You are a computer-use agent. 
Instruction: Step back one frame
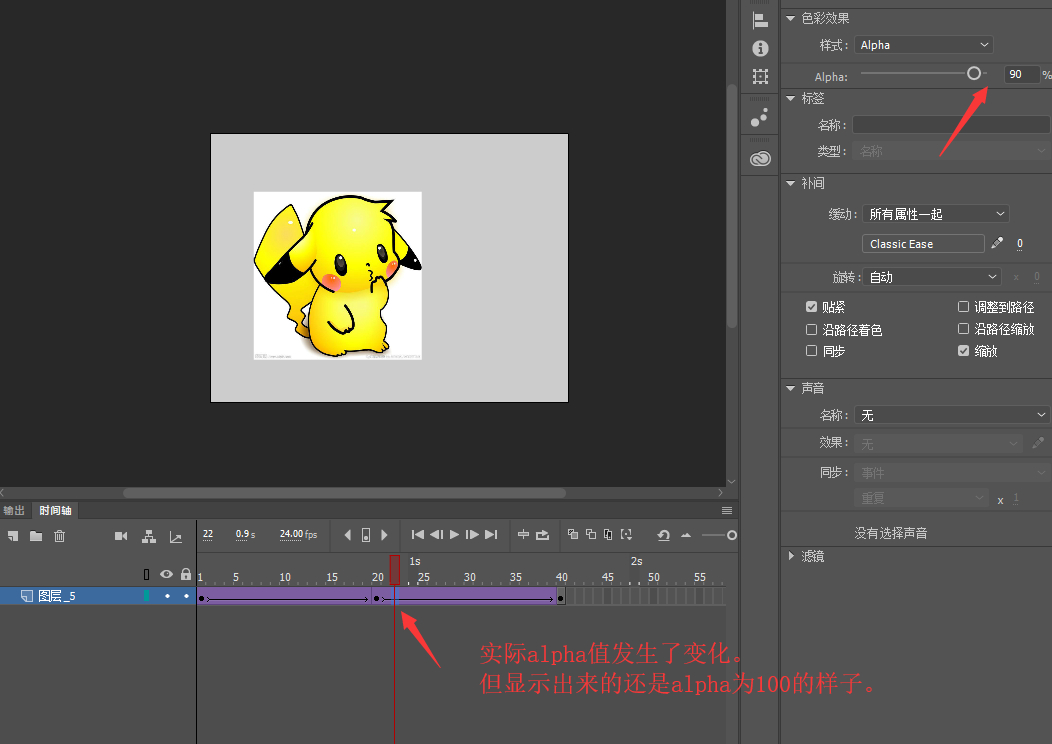point(436,535)
